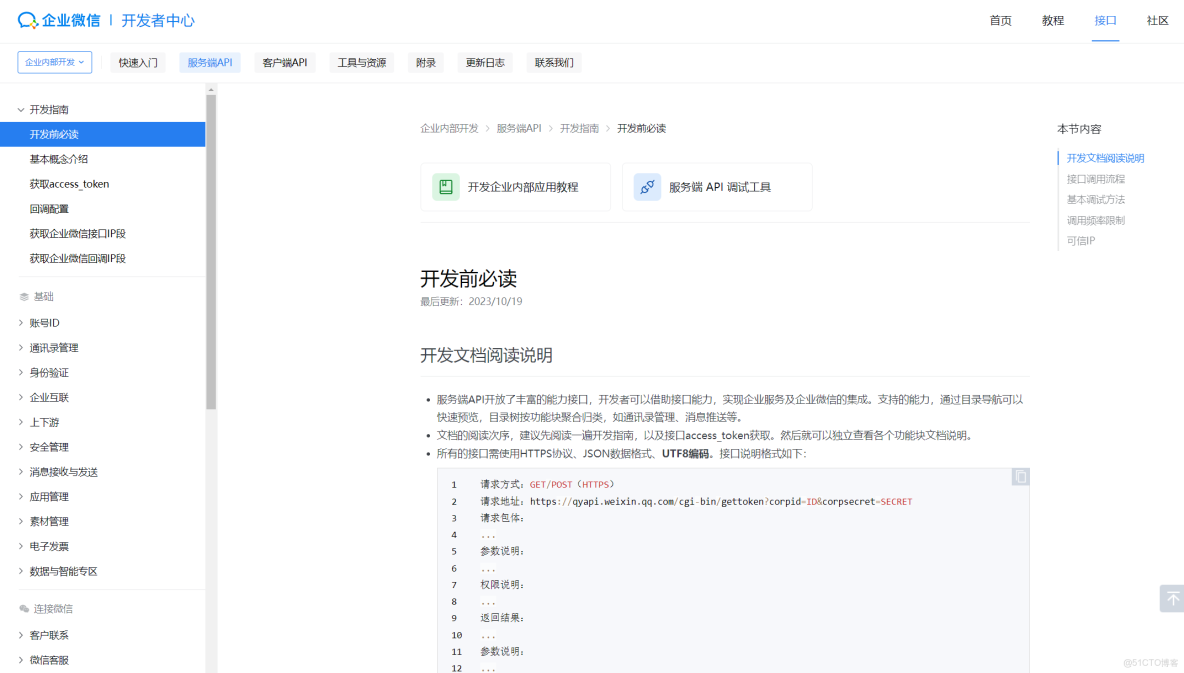1184x673 pixels.
Task: Activate the 服务端API tab highlight
Action: [x=209, y=62]
